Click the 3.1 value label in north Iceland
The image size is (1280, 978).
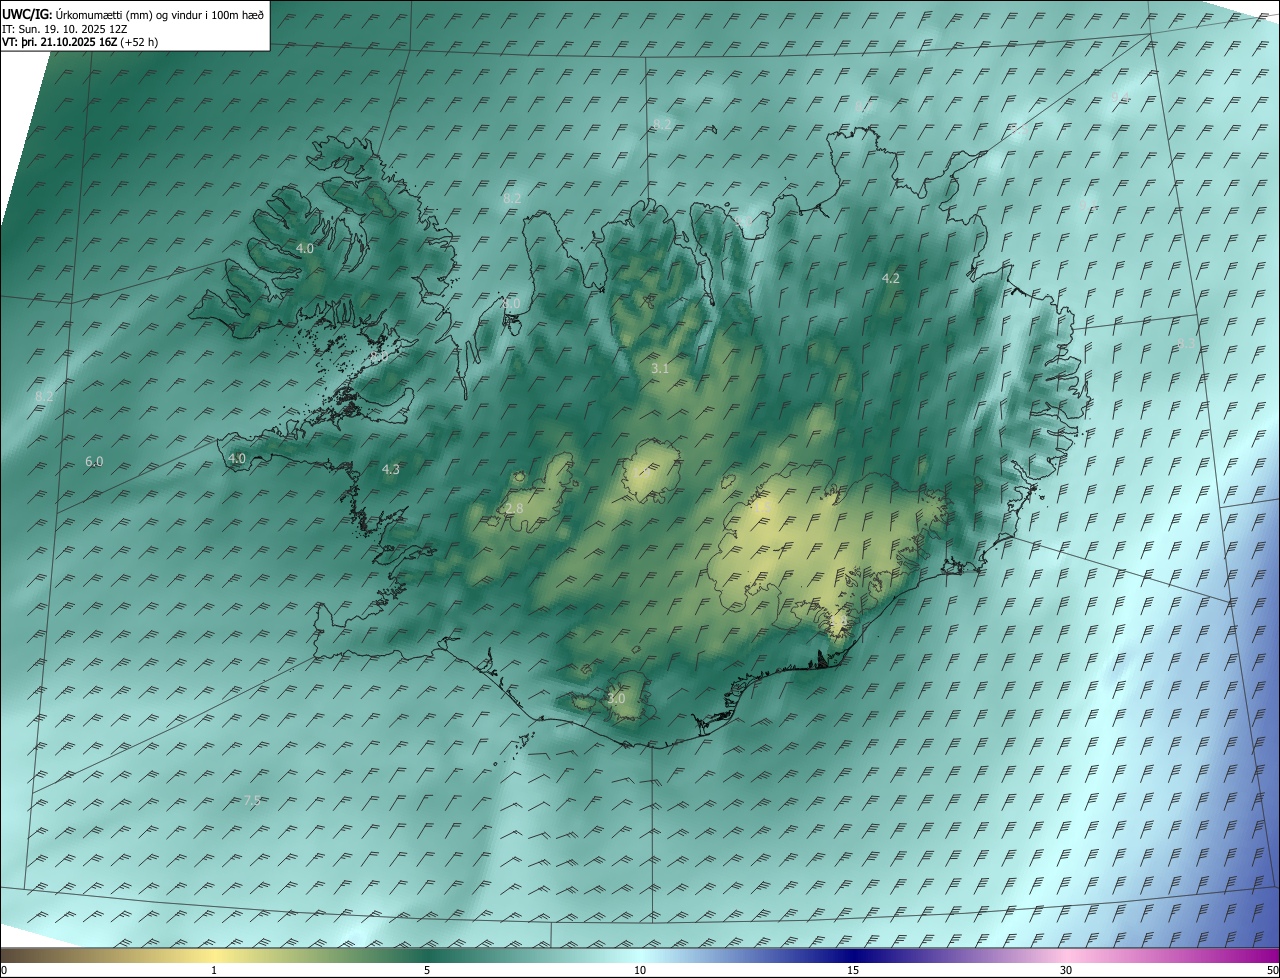(x=660, y=369)
